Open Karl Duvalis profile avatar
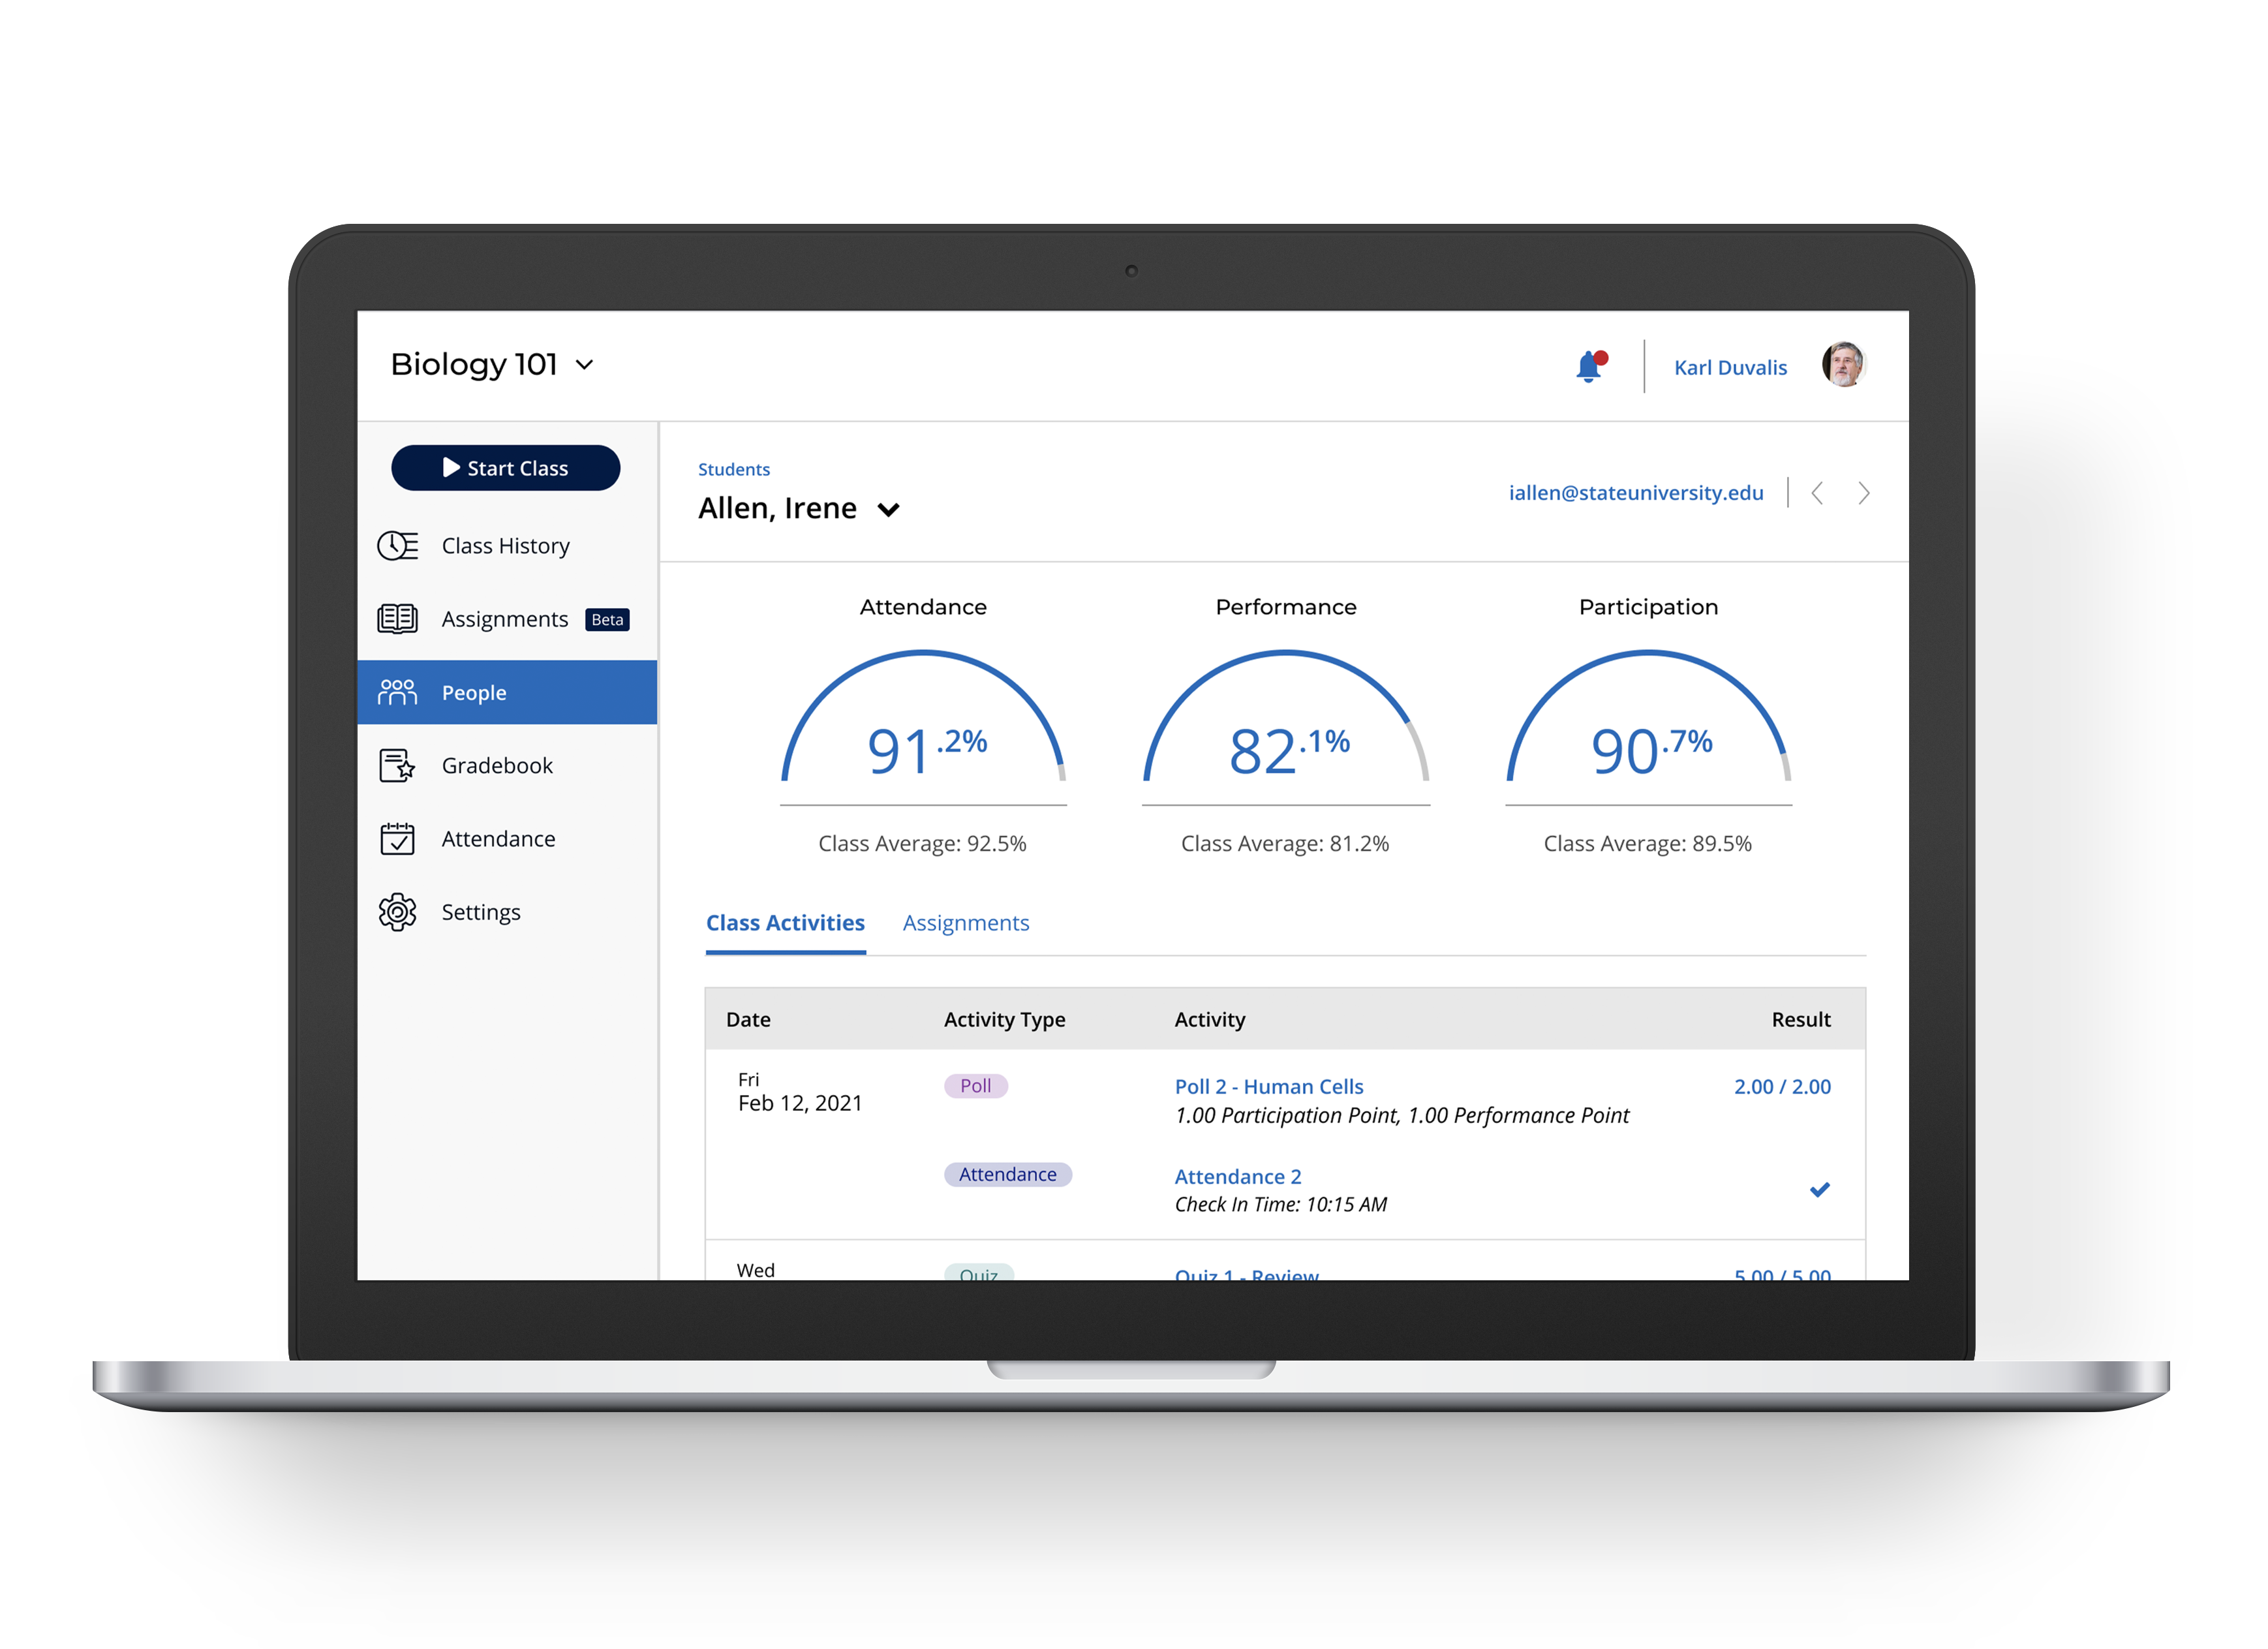This screenshot has height=1649, width=2268. 1843,365
